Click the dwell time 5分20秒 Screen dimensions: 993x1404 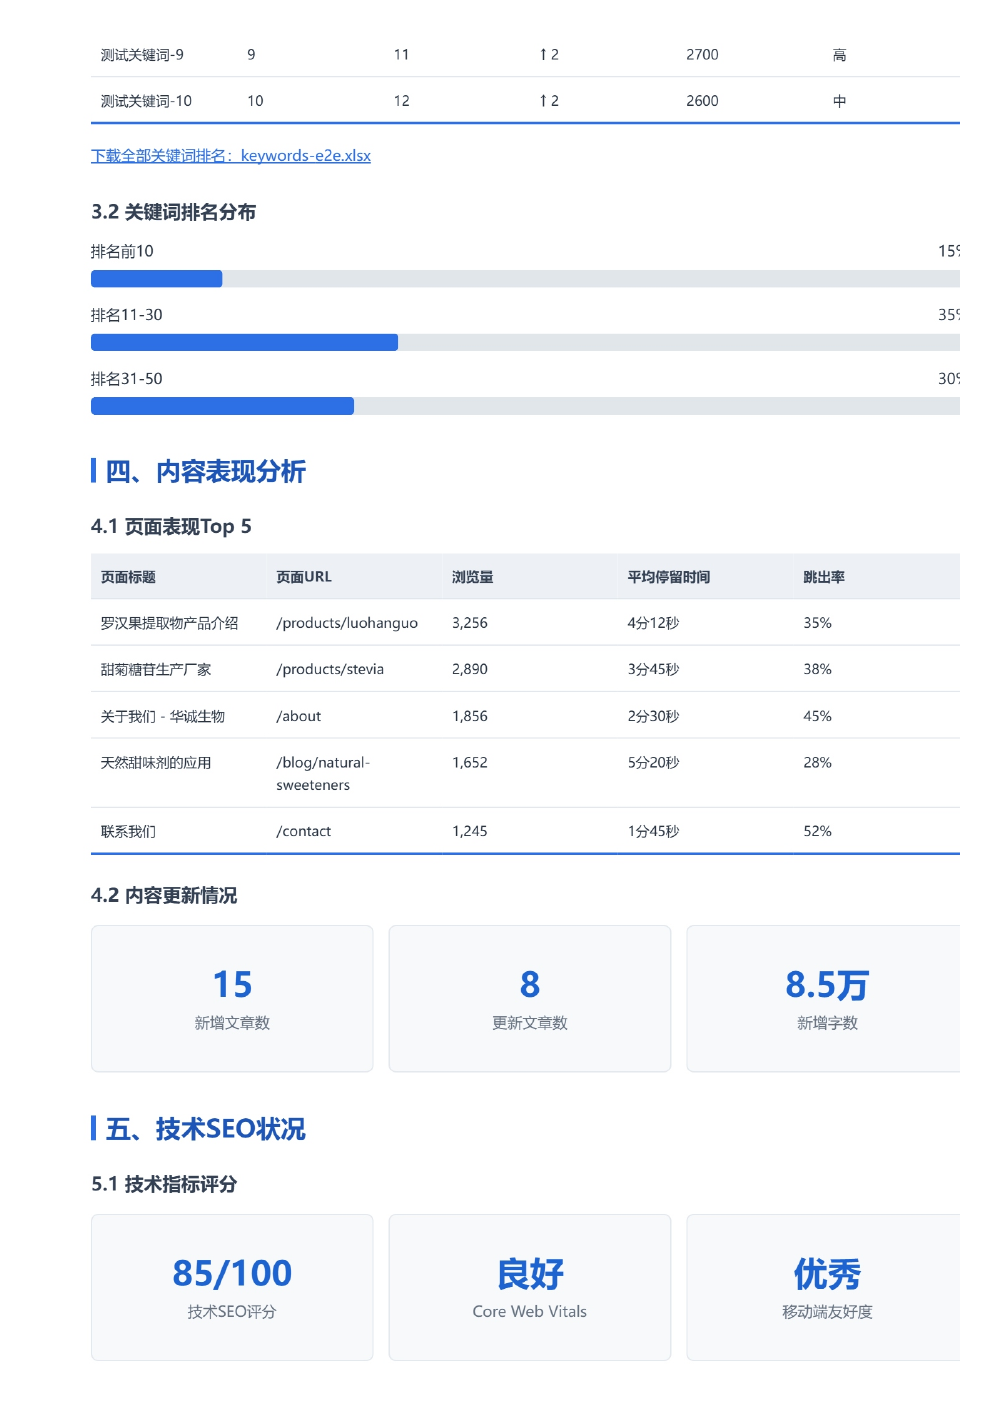(653, 762)
